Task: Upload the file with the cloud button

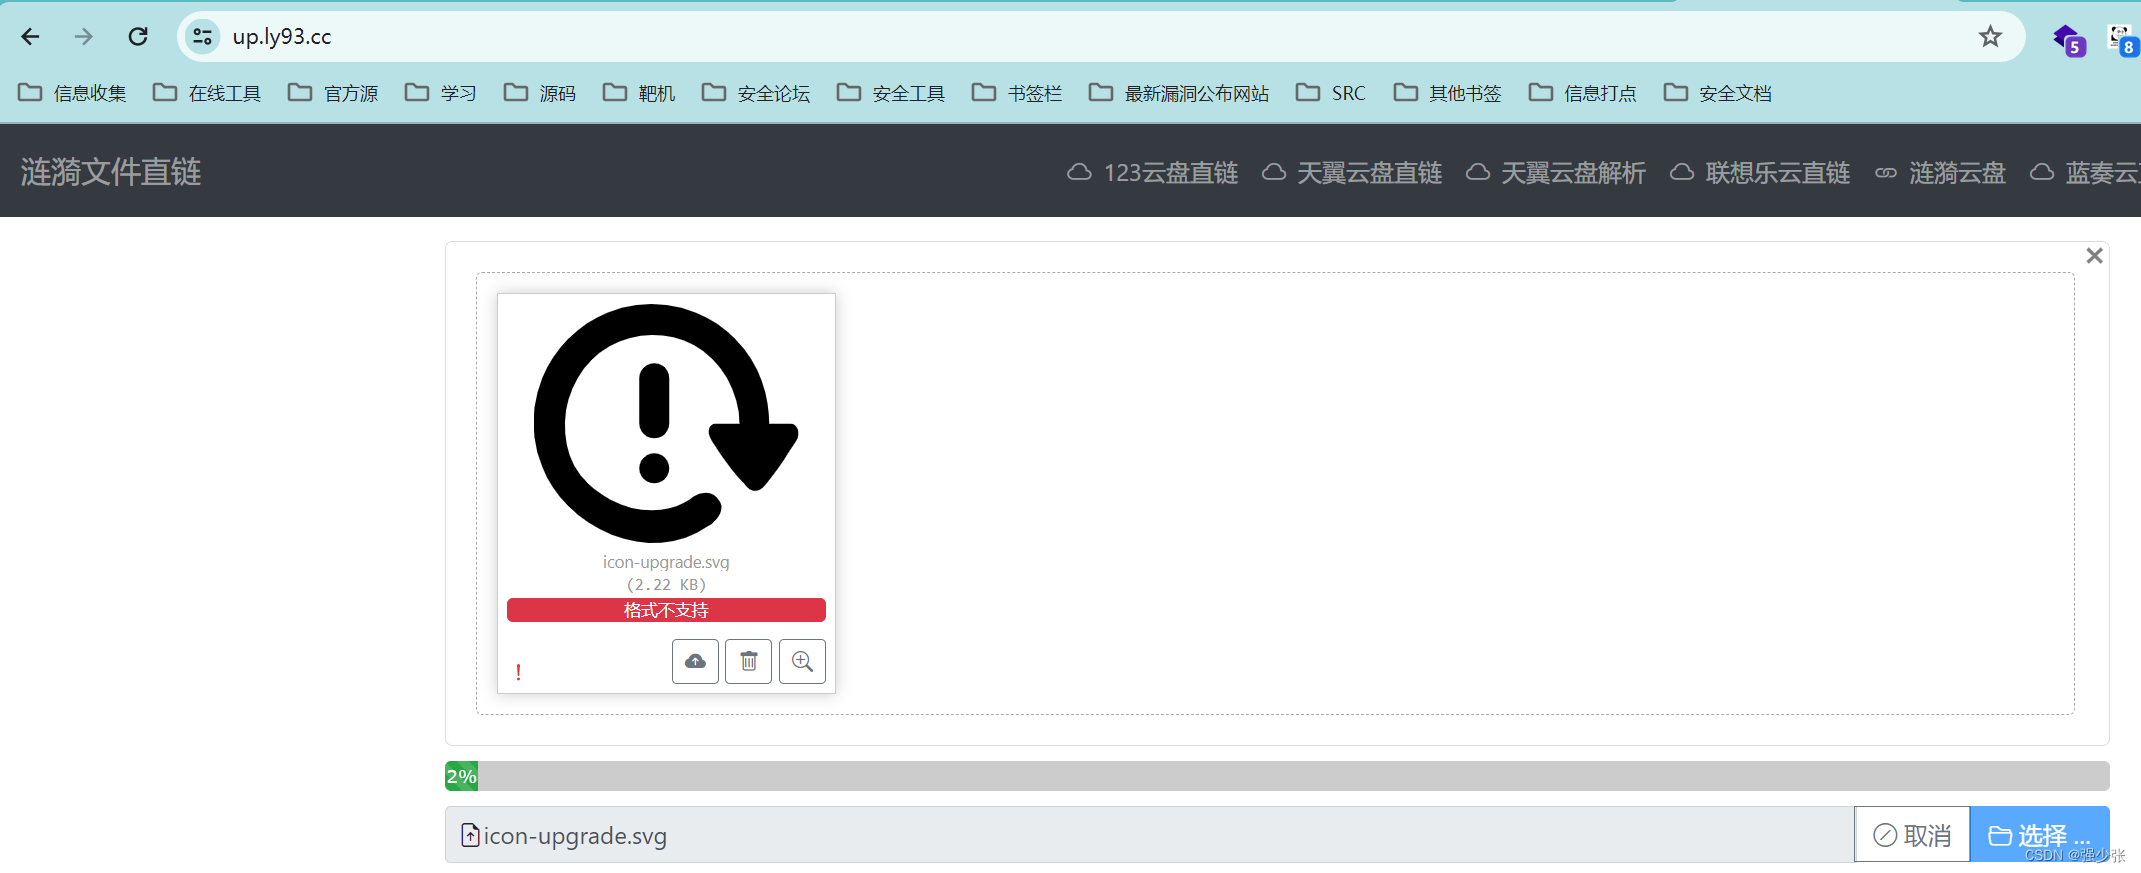Action: (695, 661)
